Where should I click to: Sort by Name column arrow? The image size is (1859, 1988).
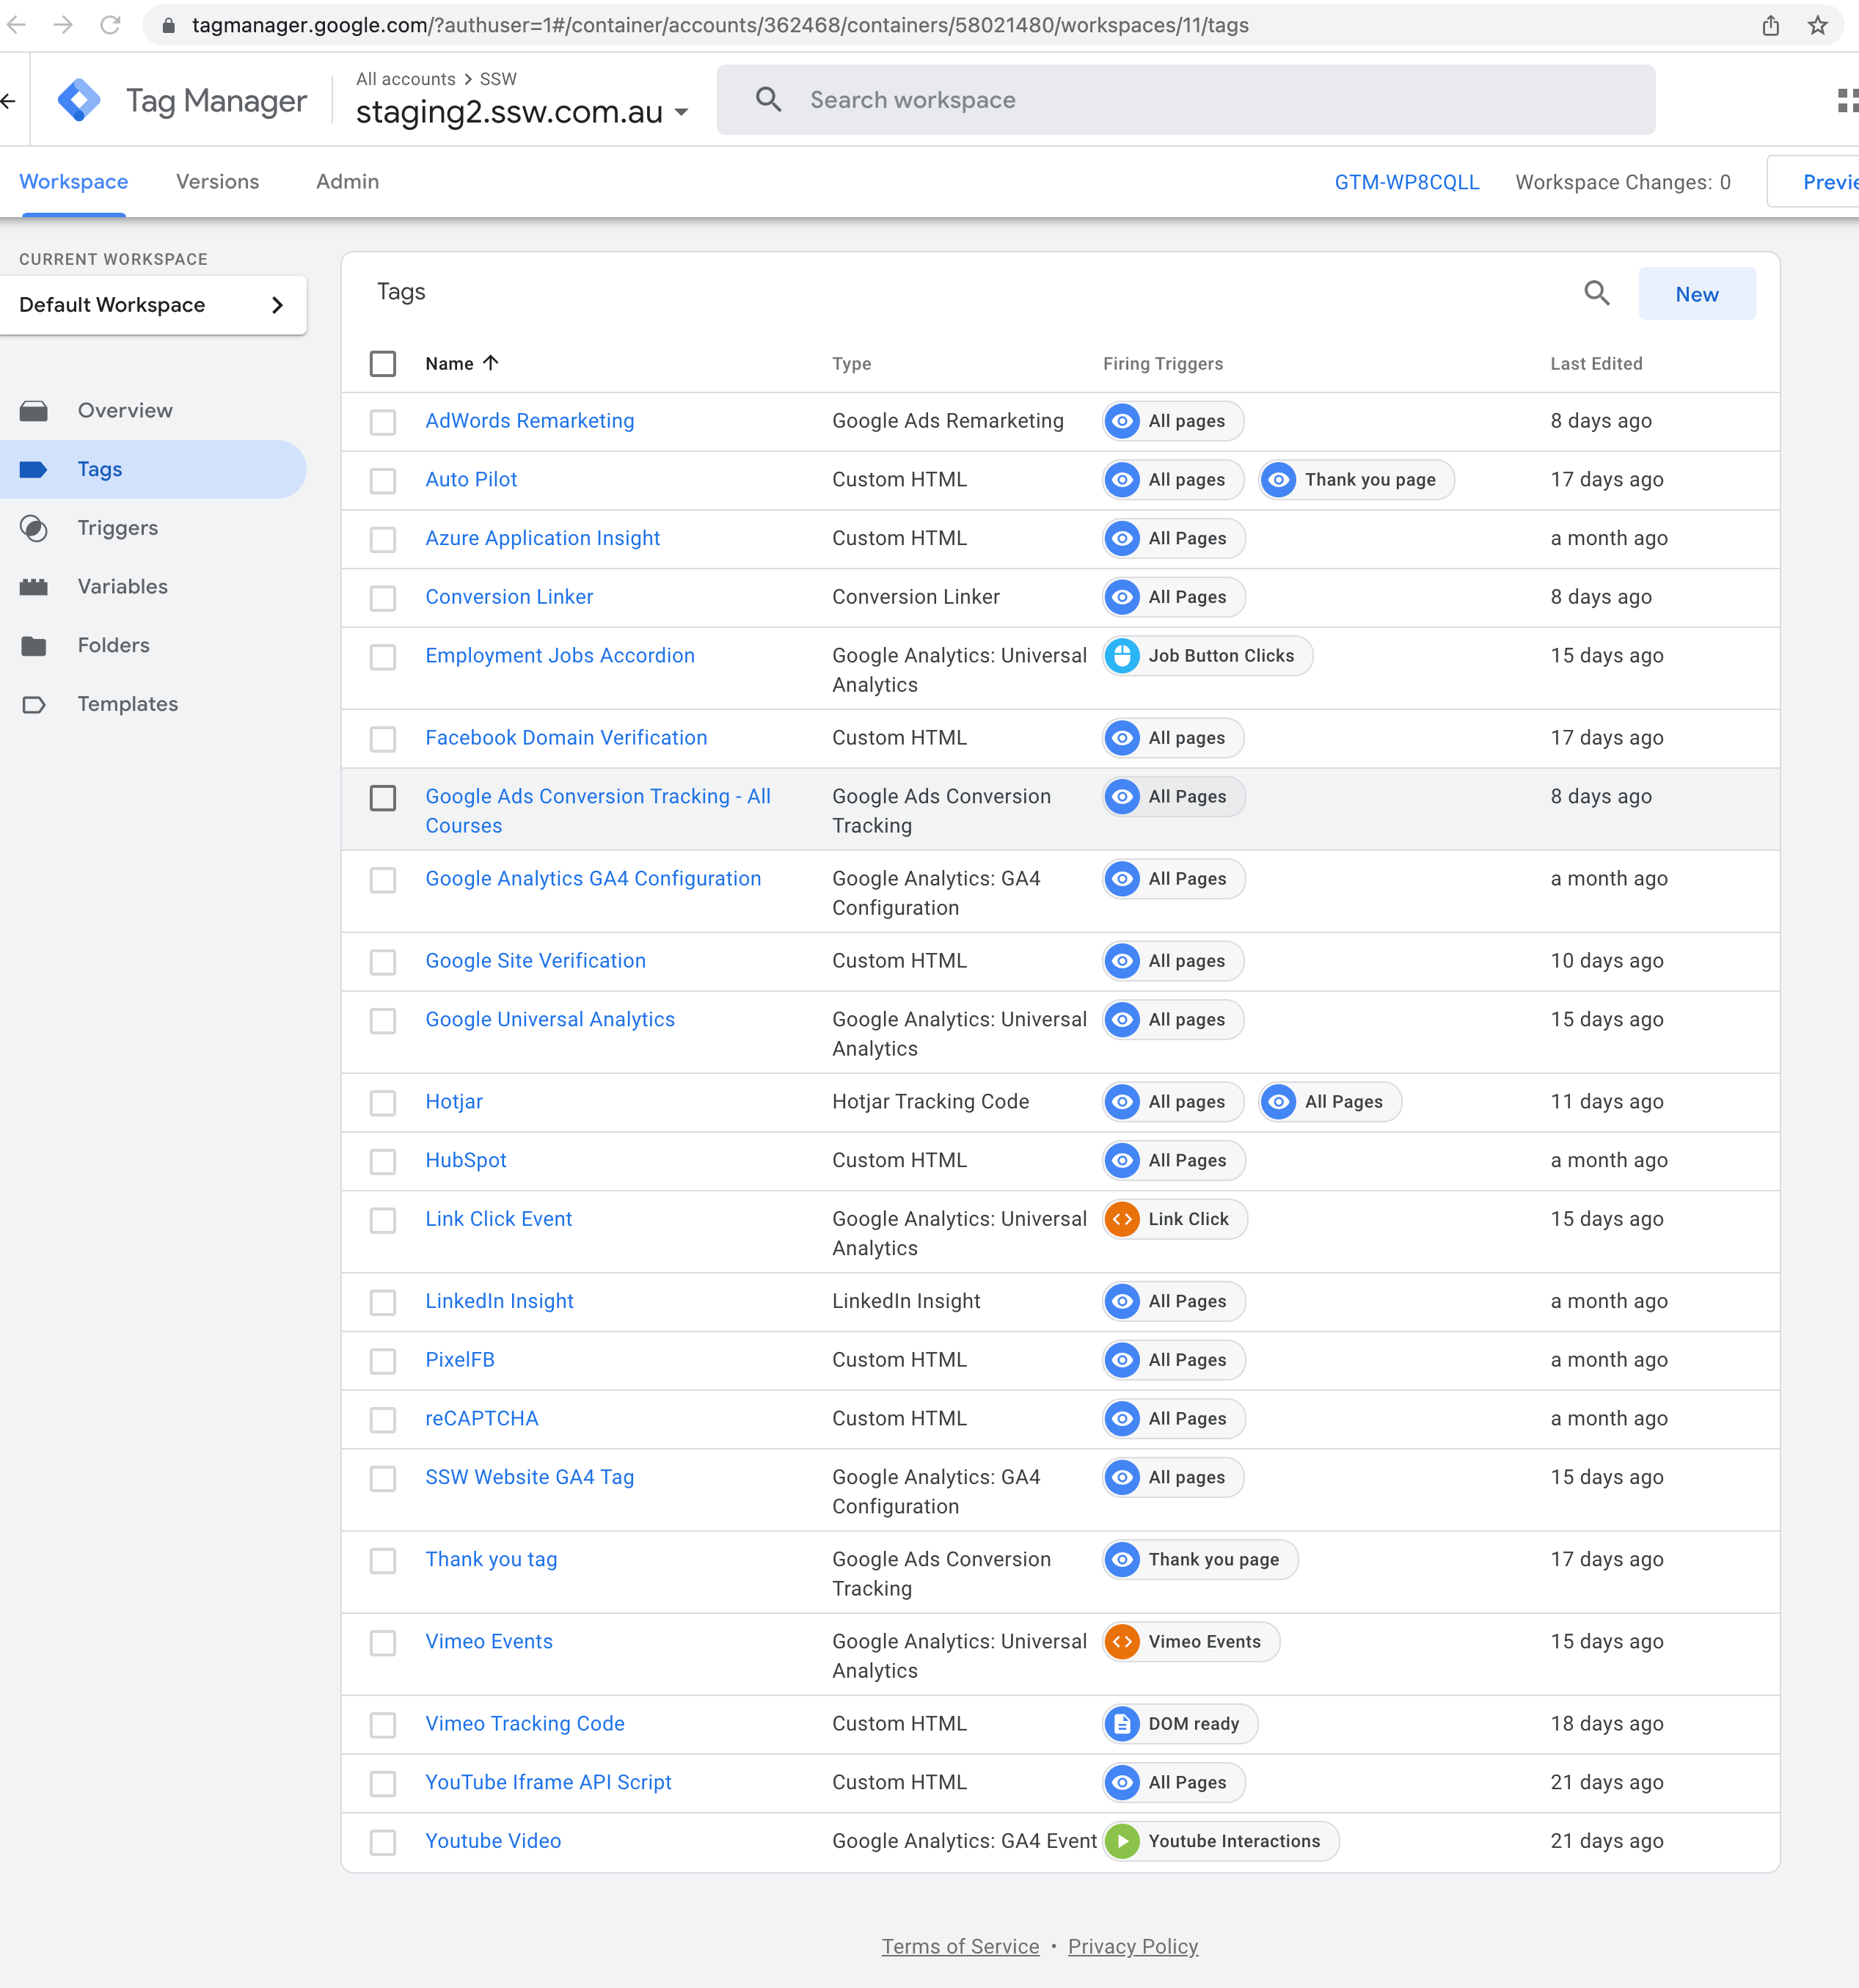491,363
